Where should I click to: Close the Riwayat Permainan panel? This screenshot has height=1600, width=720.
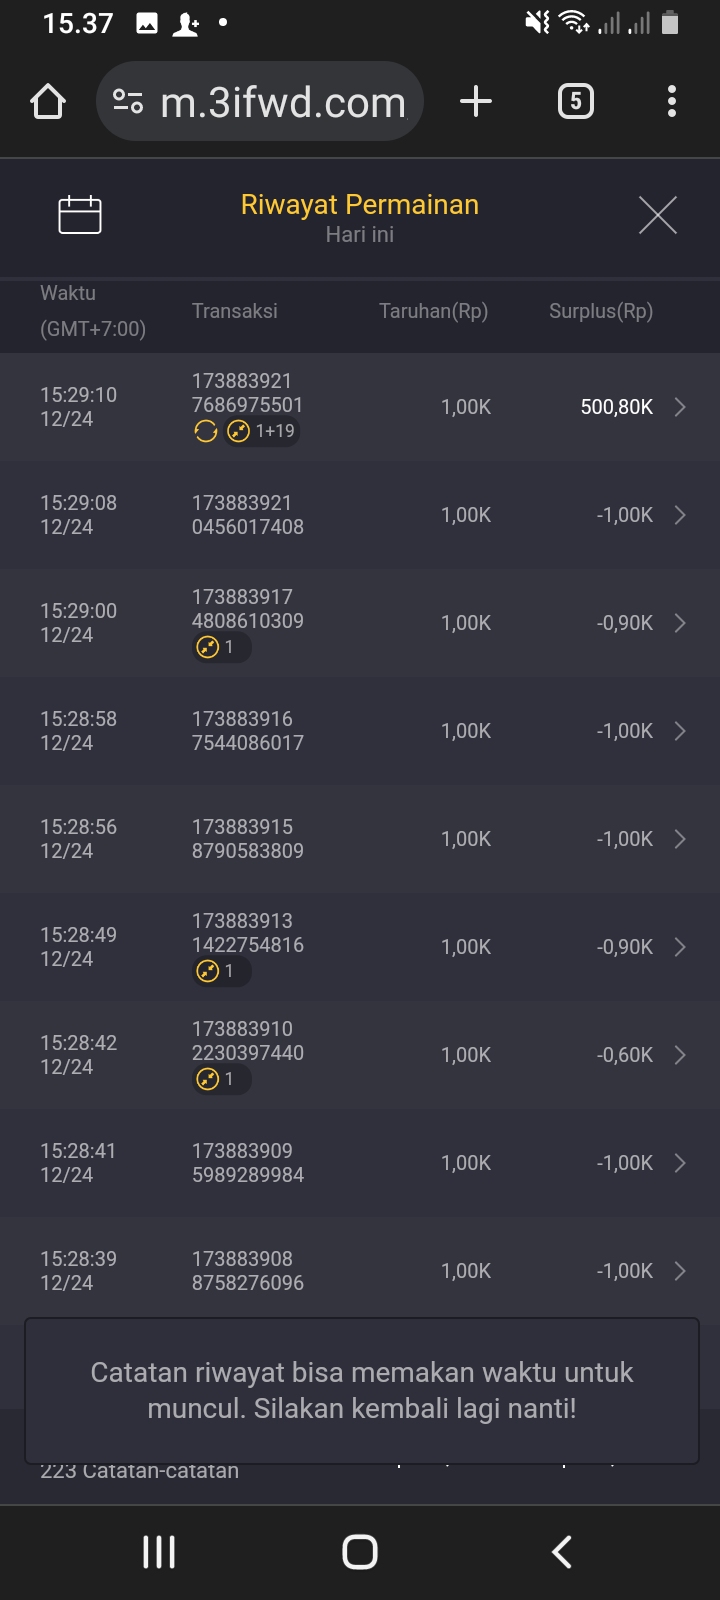point(657,215)
